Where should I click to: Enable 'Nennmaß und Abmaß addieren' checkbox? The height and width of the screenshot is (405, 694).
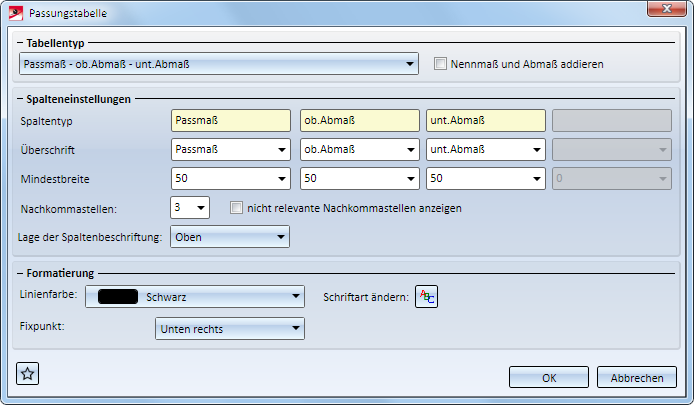(440, 65)
